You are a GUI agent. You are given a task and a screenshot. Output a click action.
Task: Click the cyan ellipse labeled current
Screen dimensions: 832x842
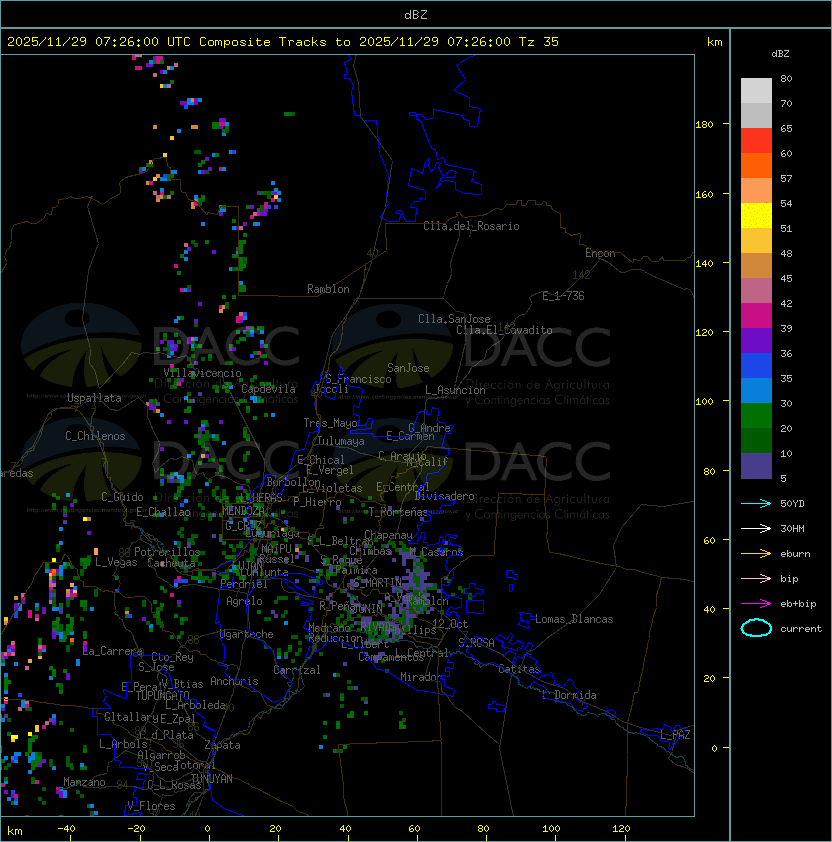756,628
